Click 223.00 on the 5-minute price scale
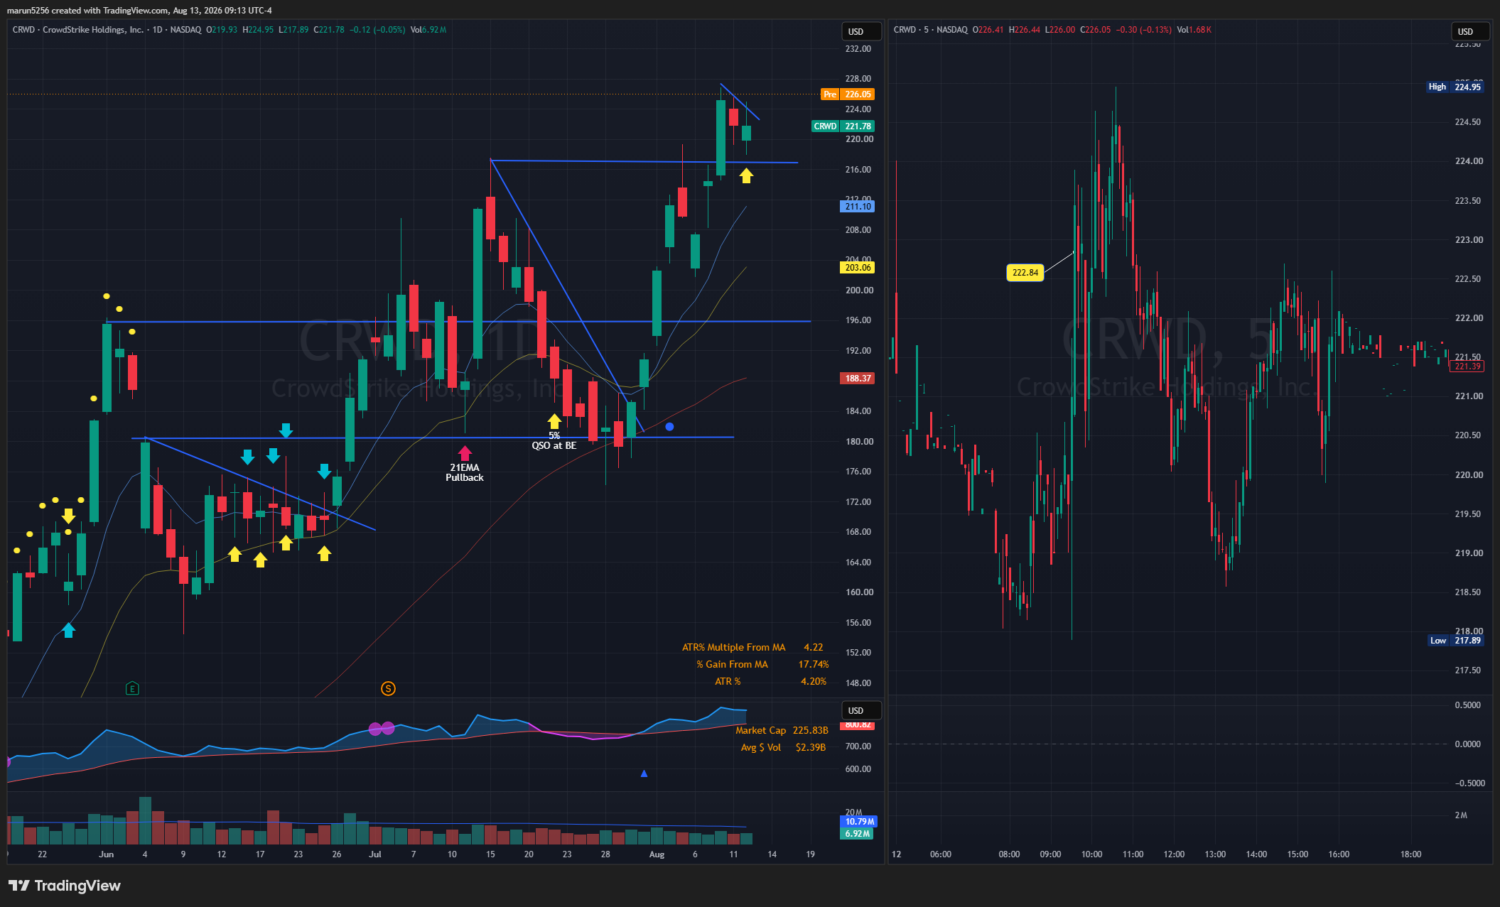The image size is (1500, 907). [1468, 240]
